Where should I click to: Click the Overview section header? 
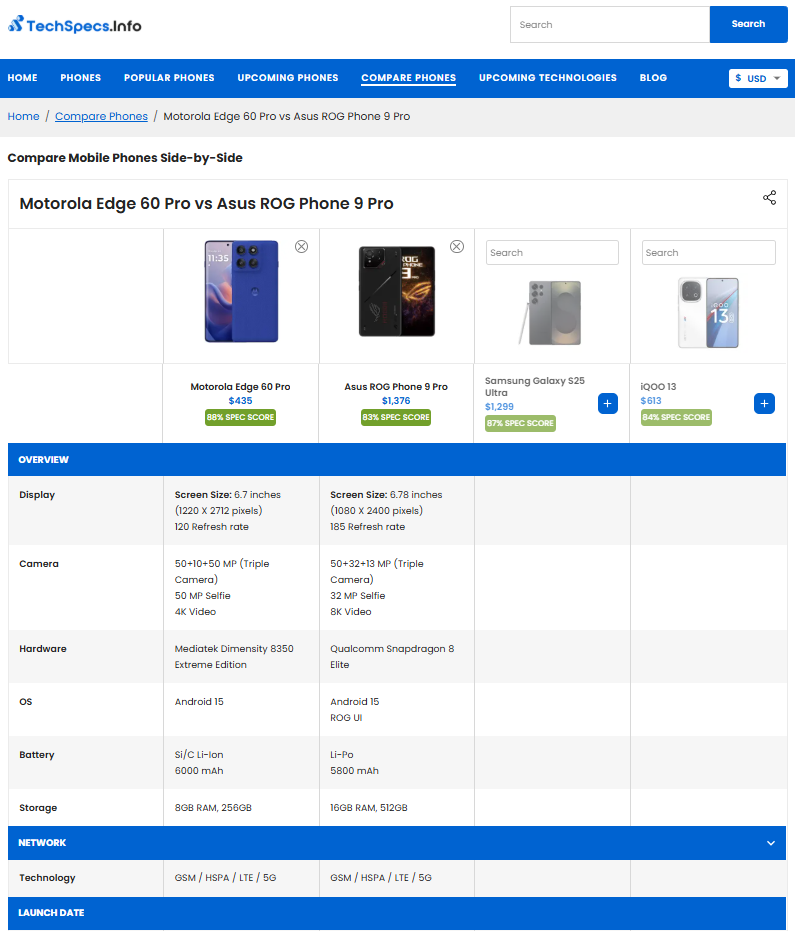click(397, 460)
